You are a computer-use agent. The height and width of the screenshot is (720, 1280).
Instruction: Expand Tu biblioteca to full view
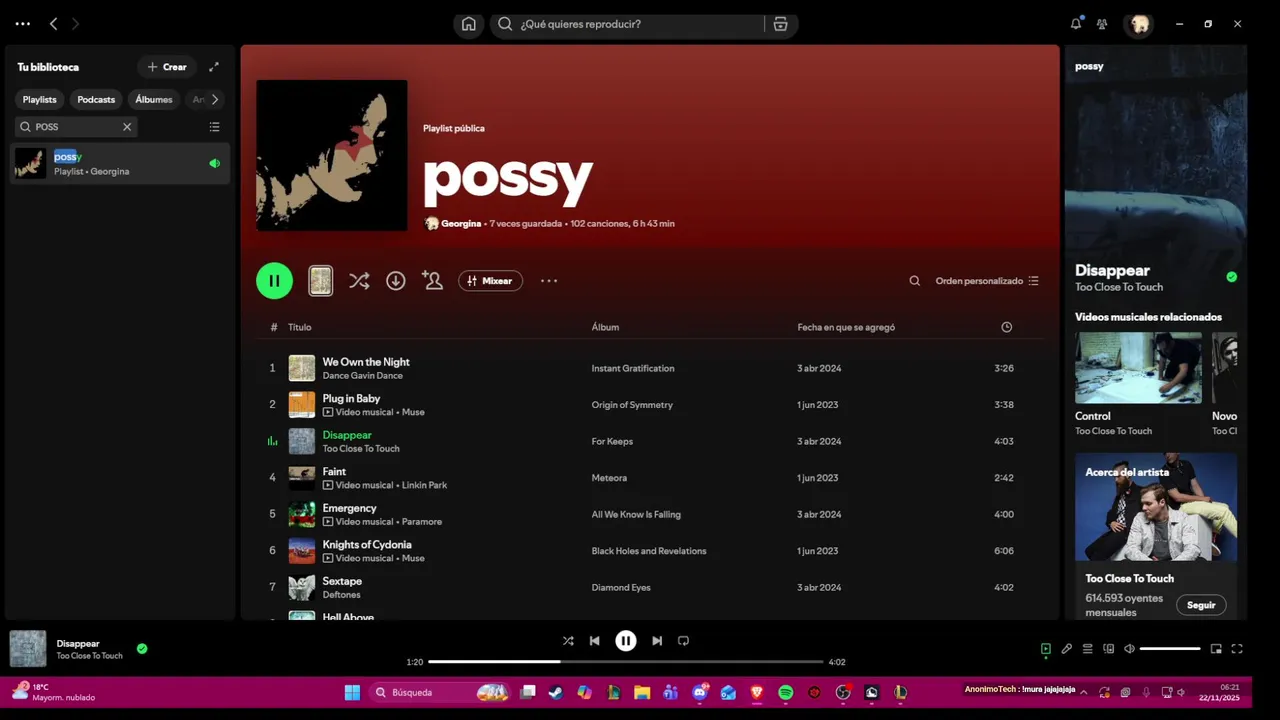(213, 67)
